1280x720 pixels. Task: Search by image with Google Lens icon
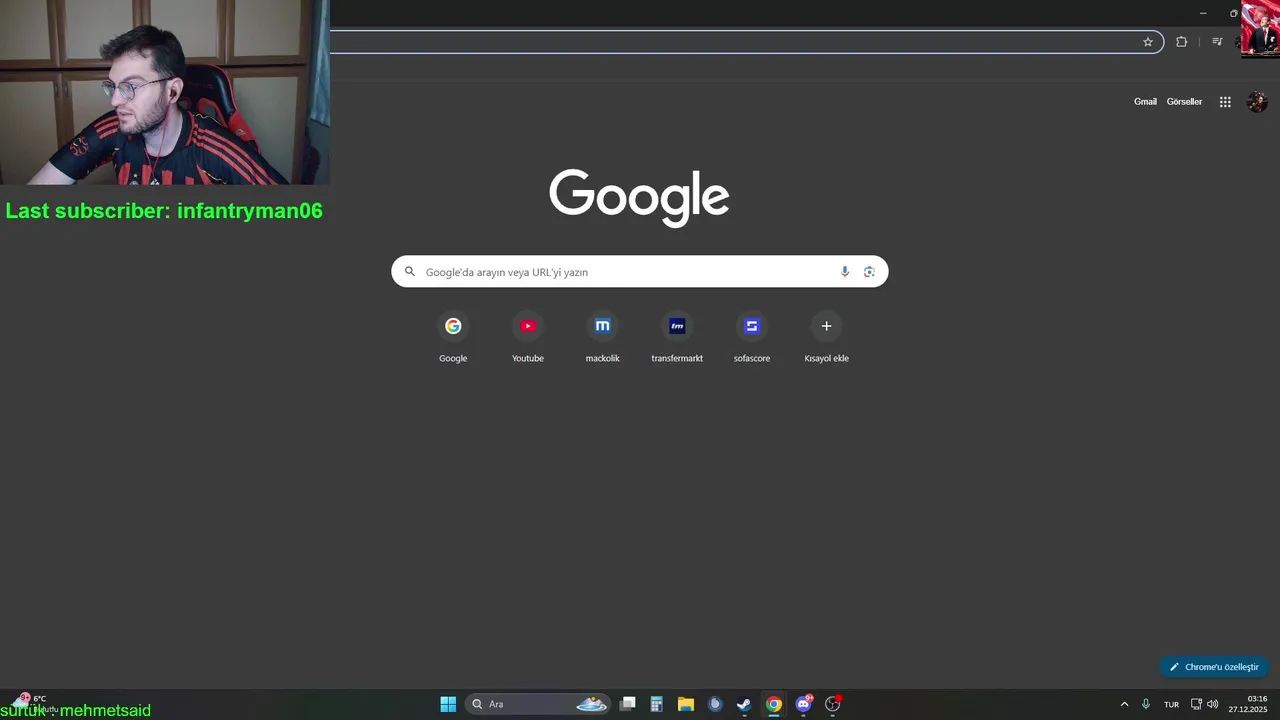coord(869,272)
